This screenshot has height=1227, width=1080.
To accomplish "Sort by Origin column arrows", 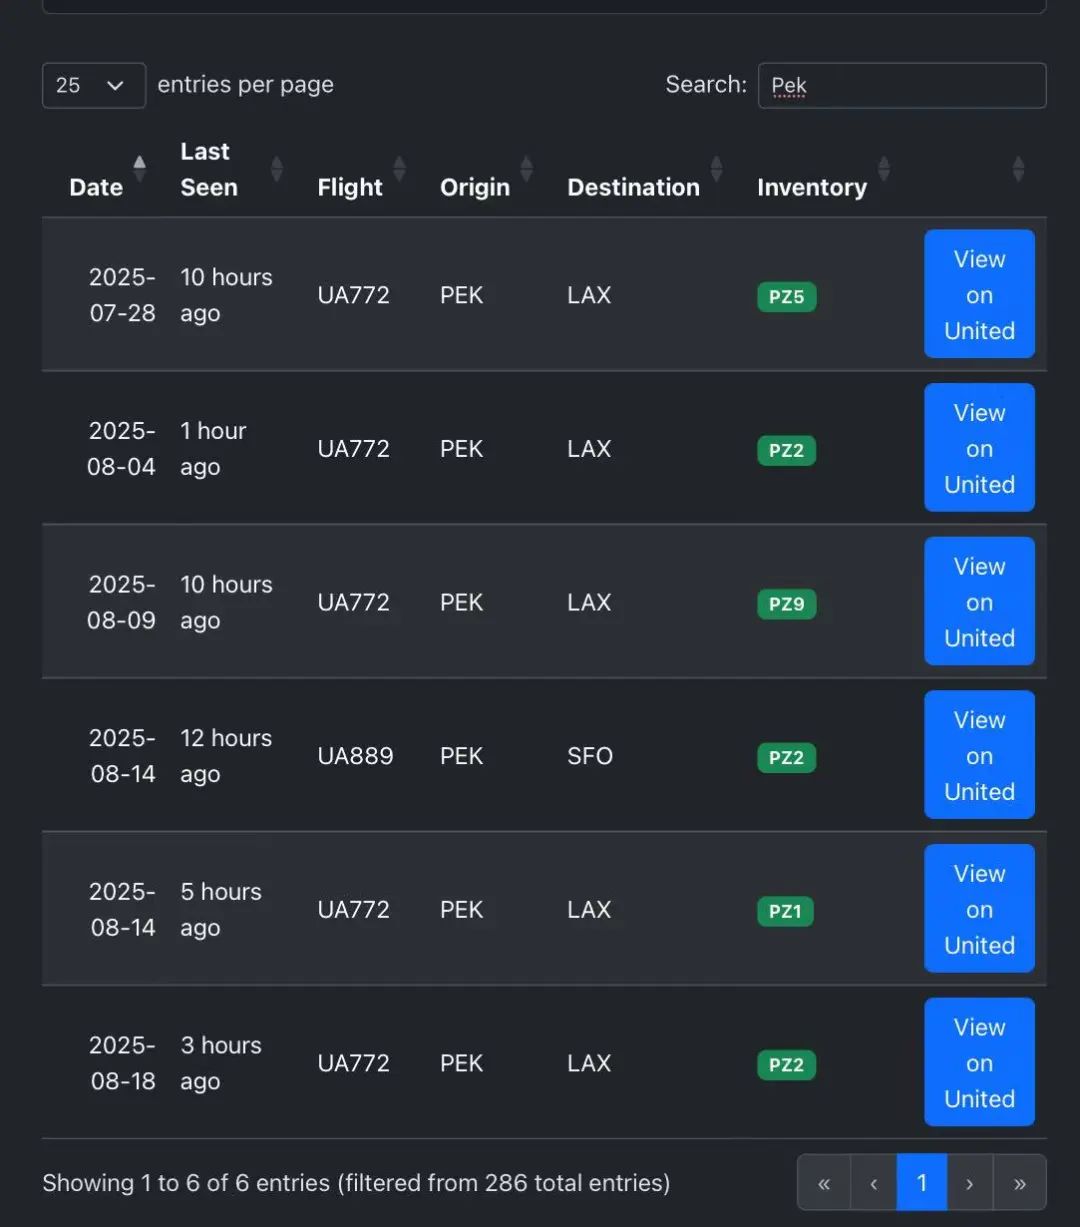I will pos(526,169).
